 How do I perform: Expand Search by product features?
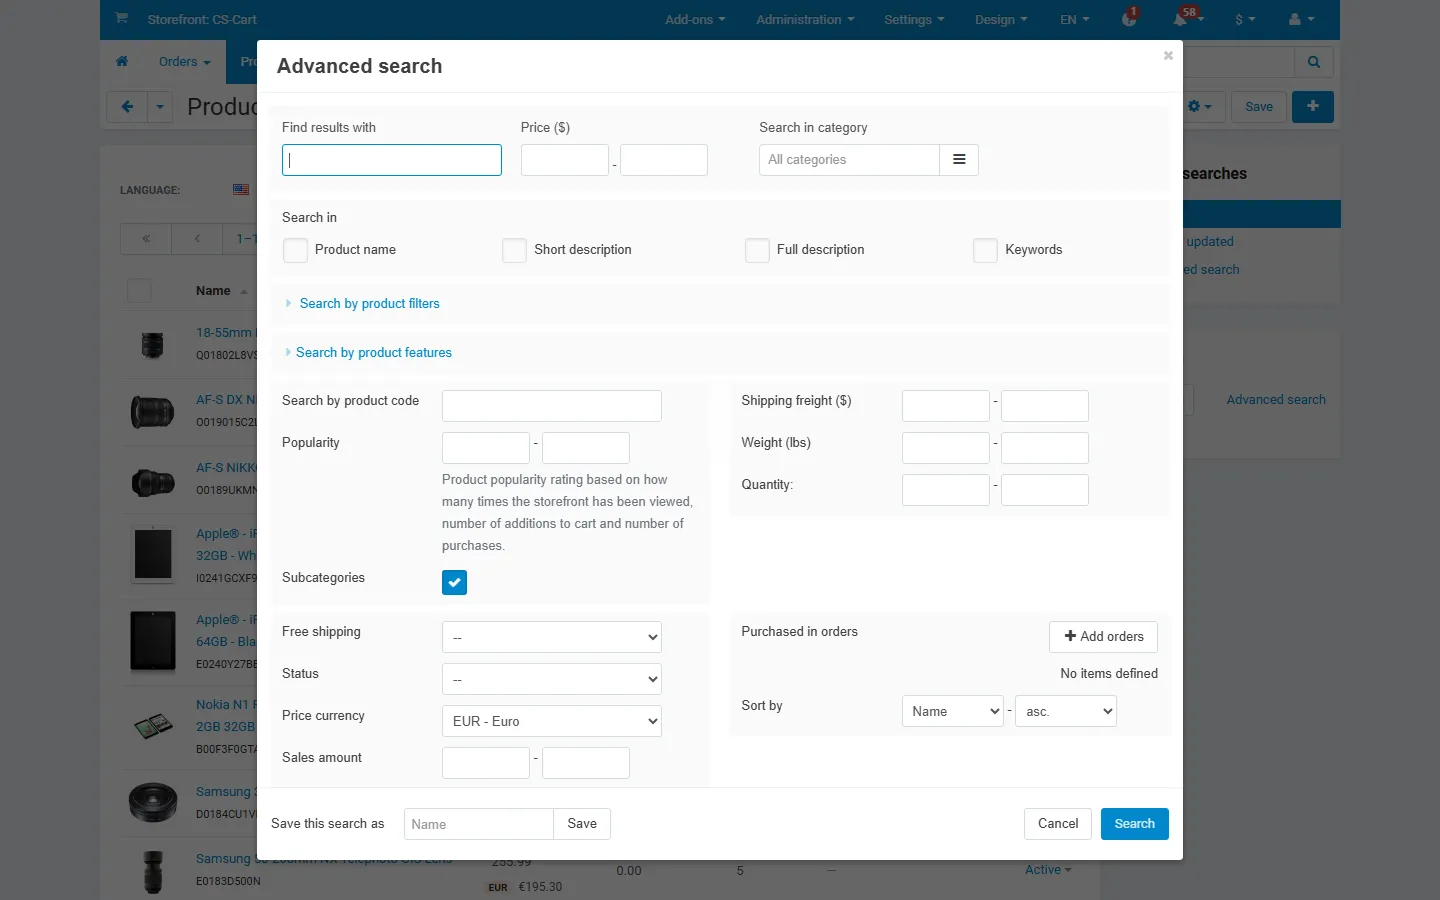373,353
